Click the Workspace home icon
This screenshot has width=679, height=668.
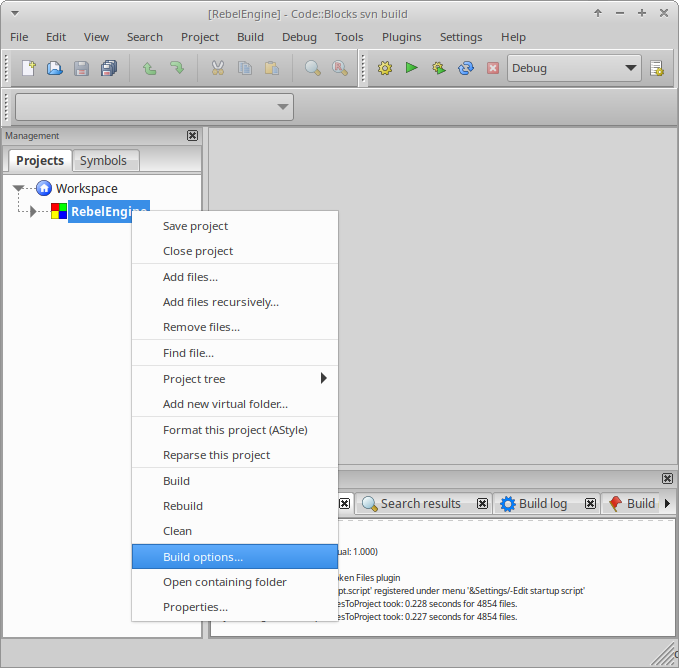point(44,188)
